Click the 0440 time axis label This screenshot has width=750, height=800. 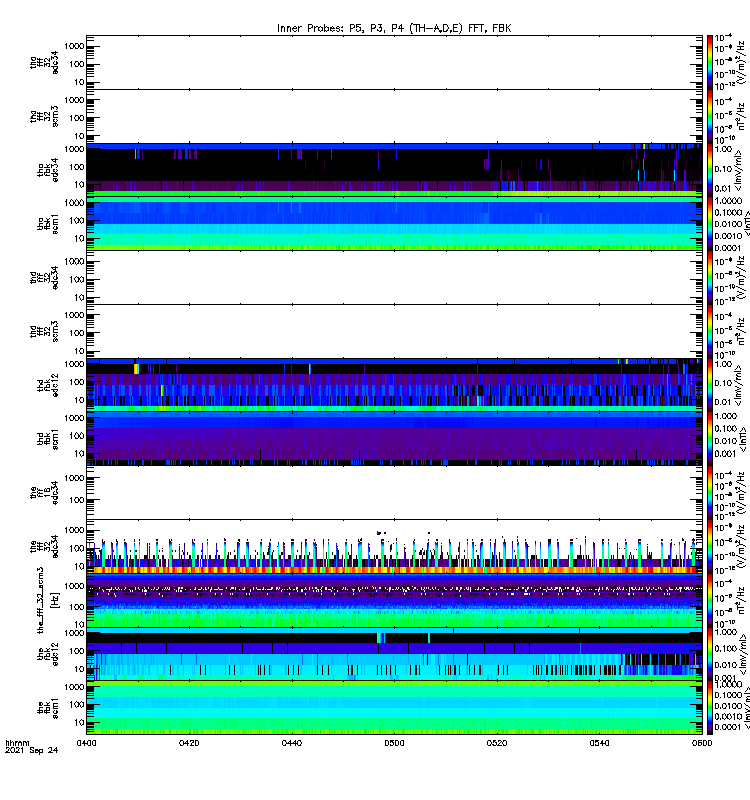click(291, 743)
